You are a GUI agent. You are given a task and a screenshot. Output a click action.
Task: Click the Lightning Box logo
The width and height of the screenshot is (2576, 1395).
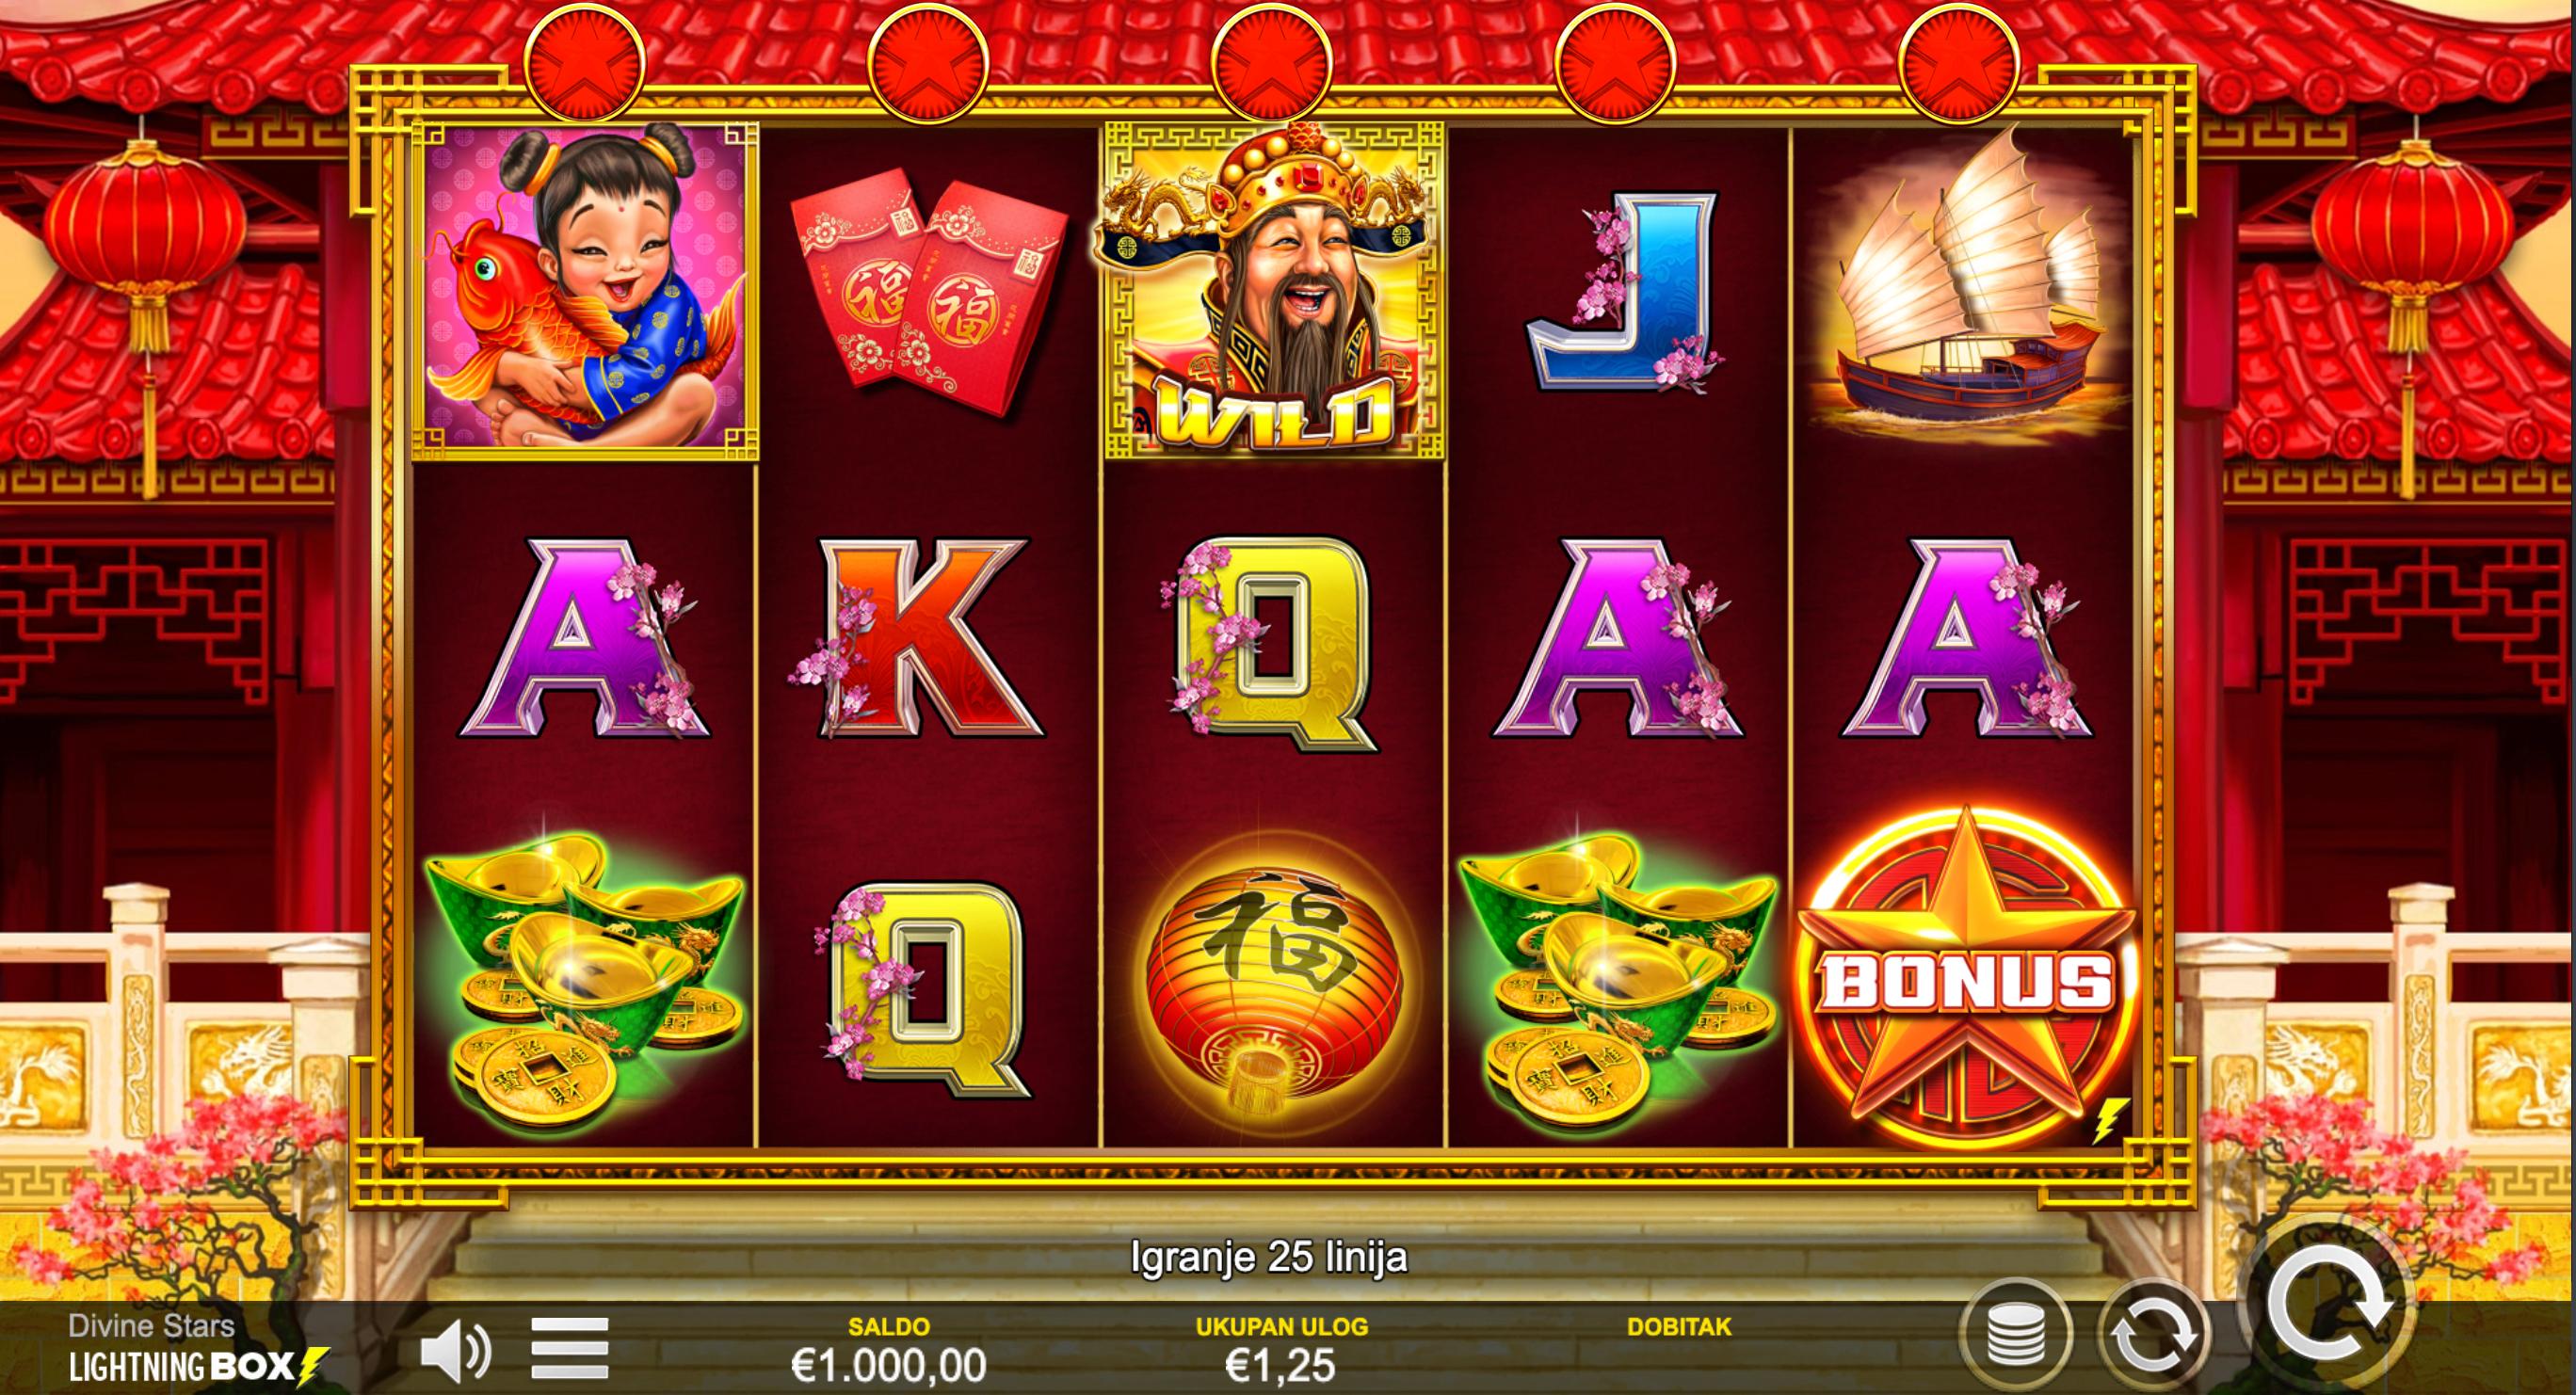click(197, 1366)
